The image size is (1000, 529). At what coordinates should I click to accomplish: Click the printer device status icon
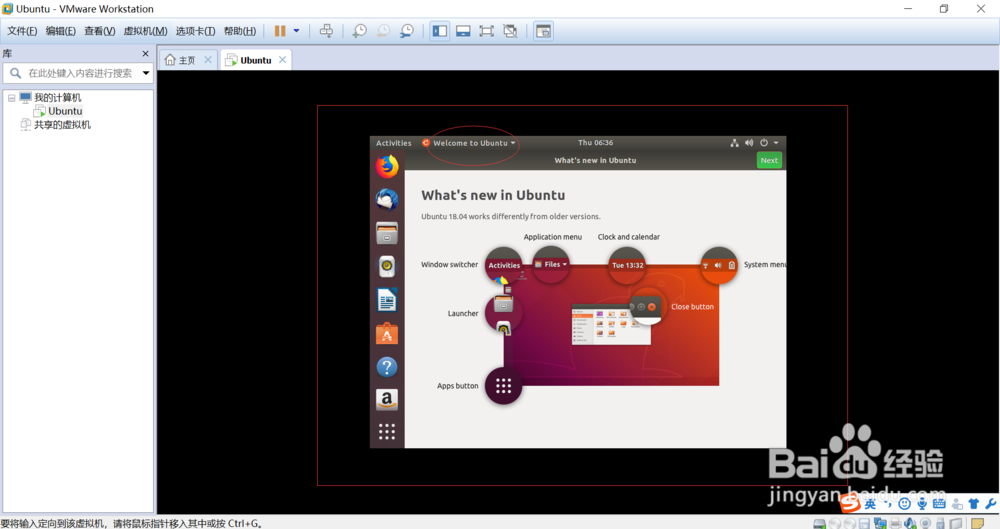click(895, 524)
